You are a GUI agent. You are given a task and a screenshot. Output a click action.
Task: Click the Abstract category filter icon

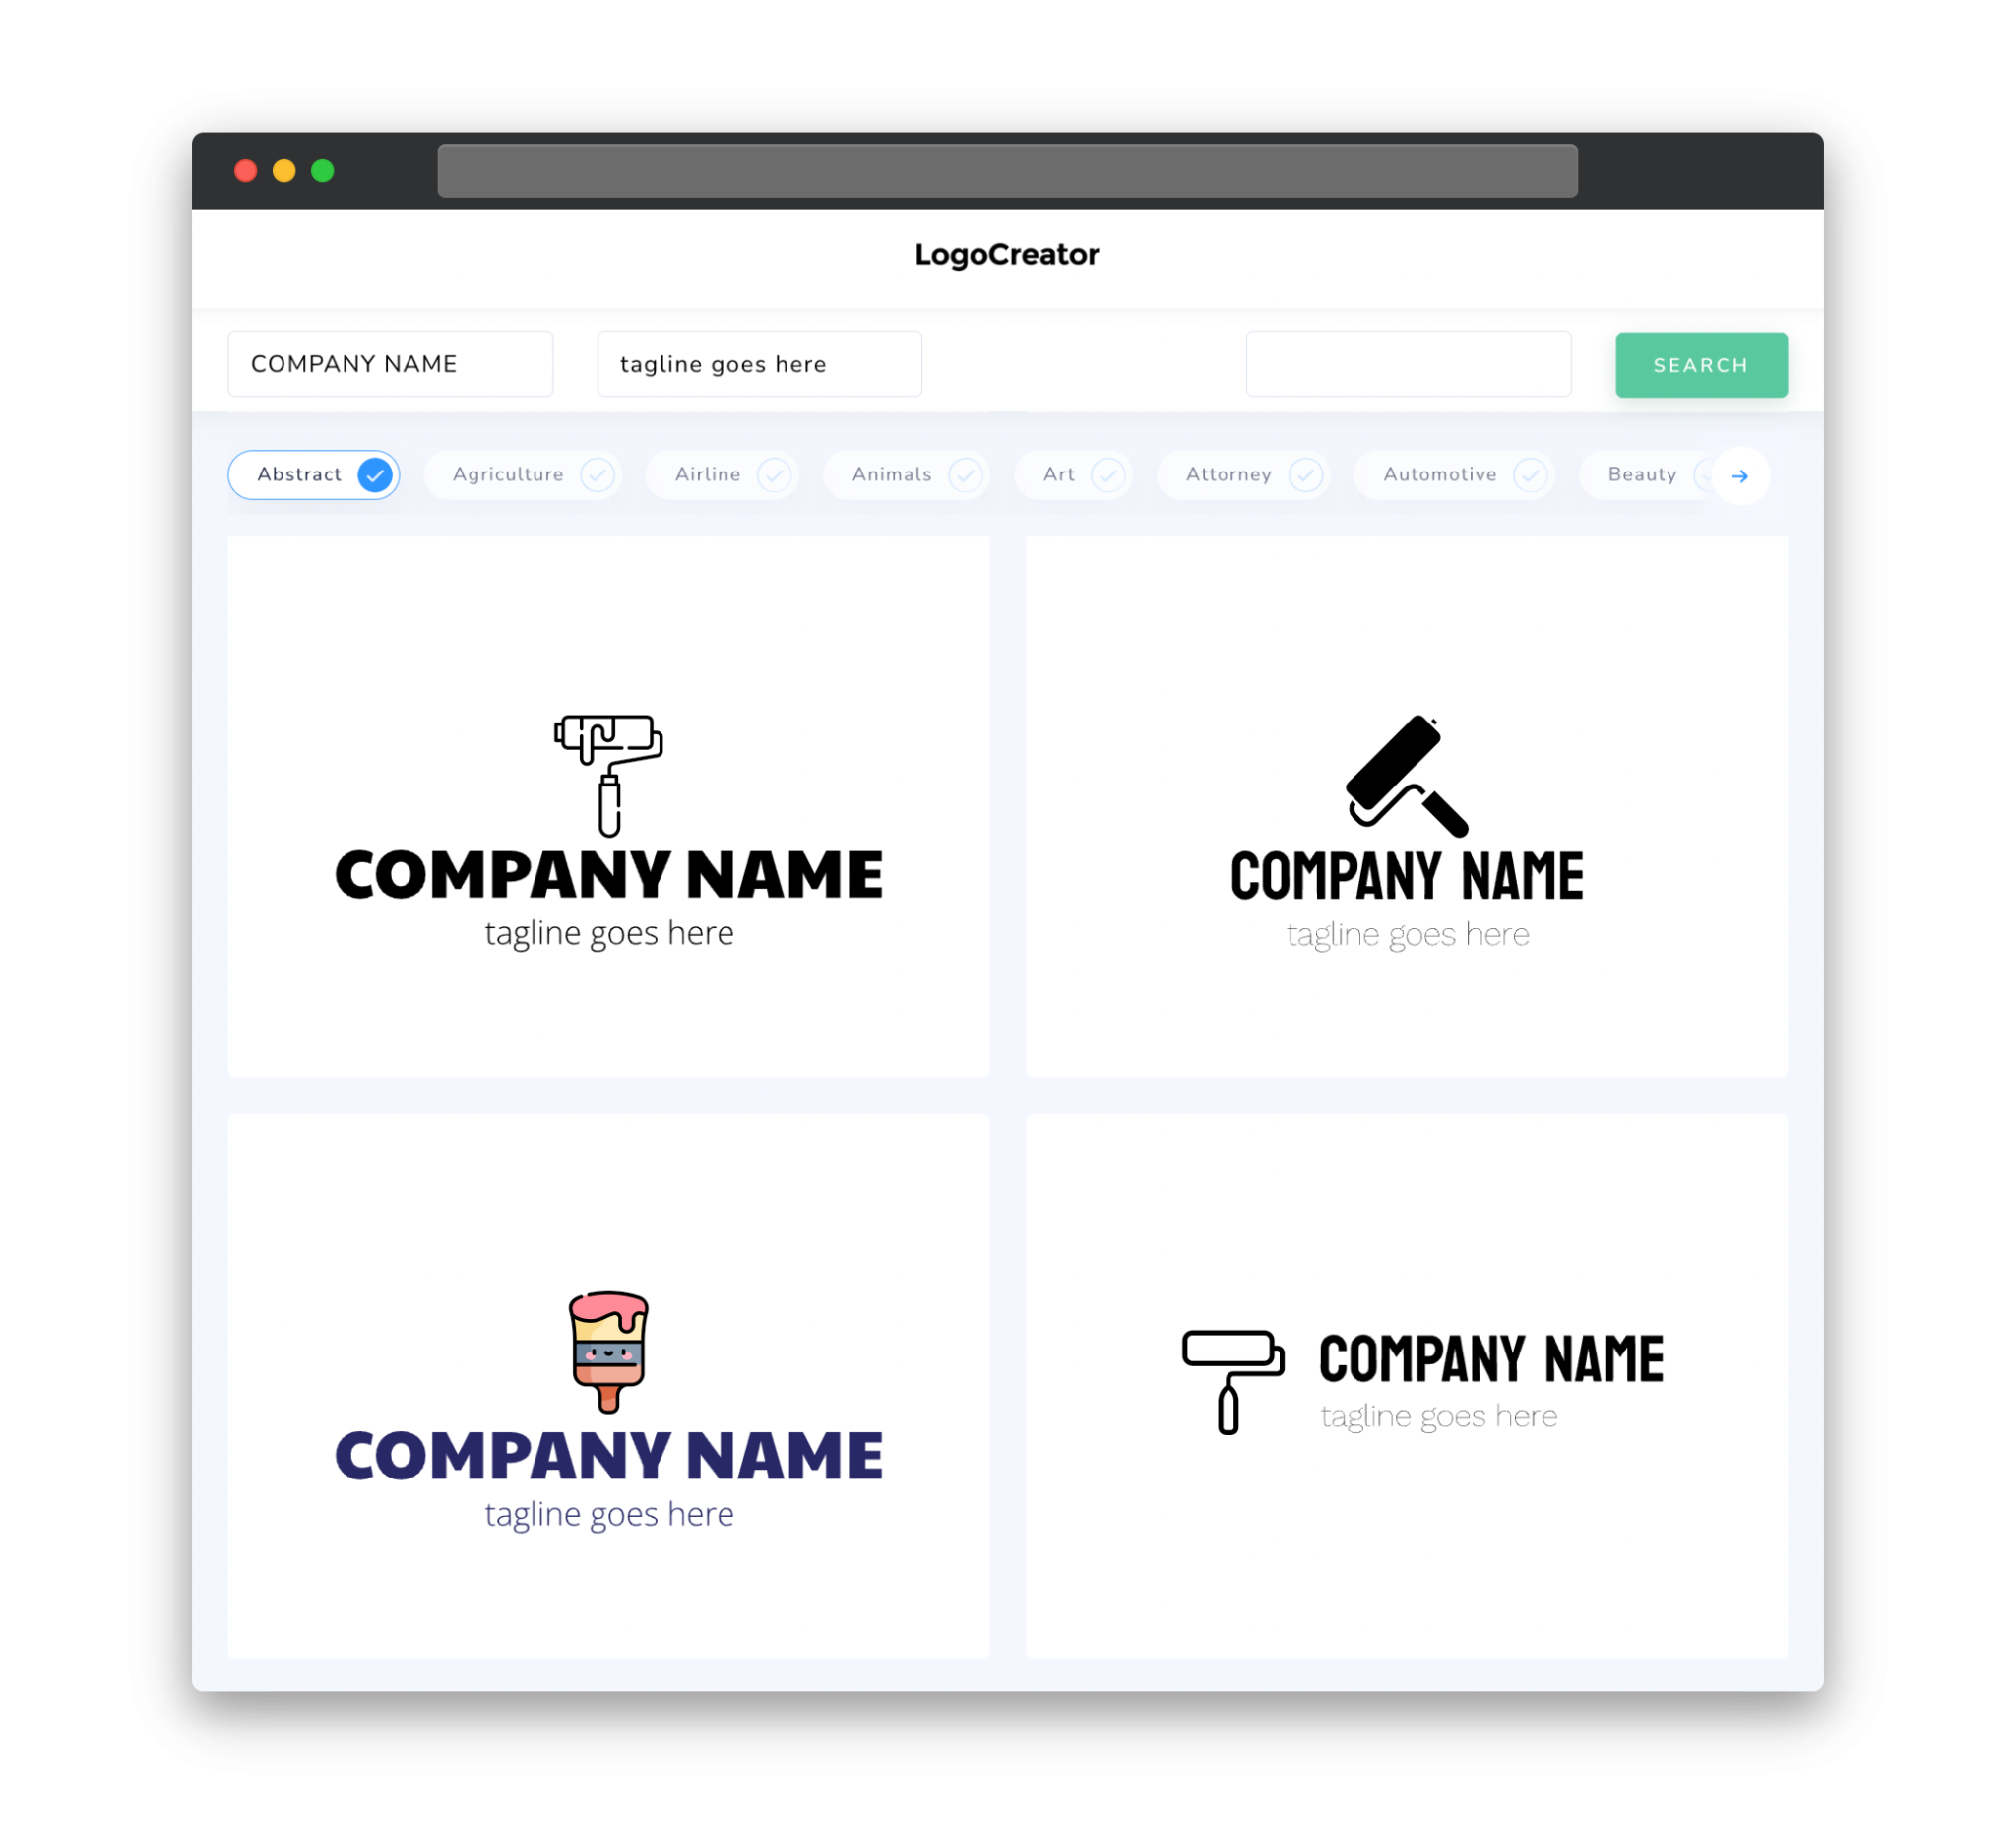pos(374,474)
